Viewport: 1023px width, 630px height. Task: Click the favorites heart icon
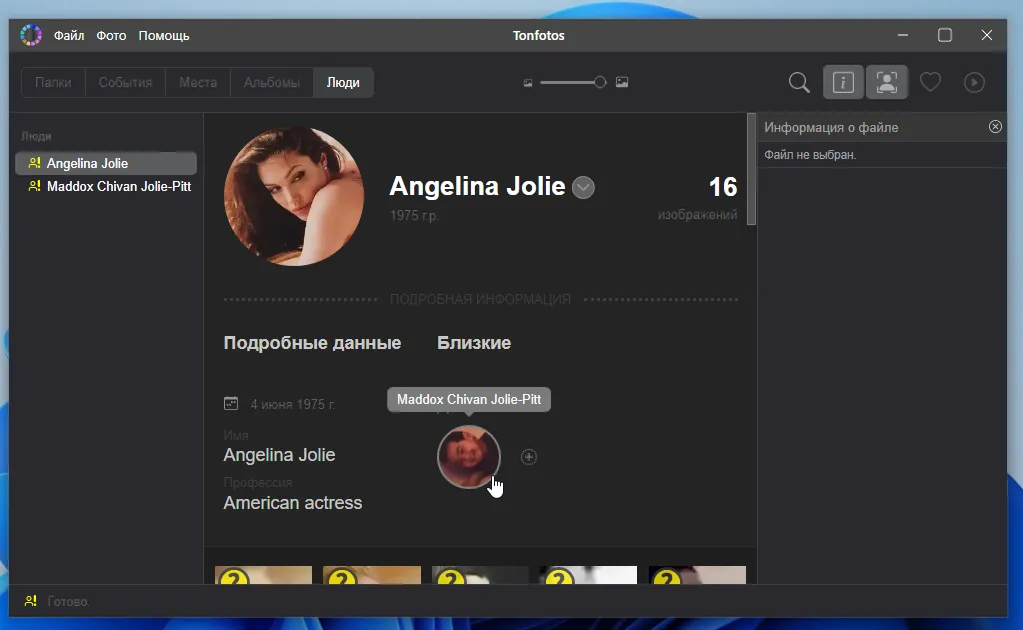[x=930, y=83]
